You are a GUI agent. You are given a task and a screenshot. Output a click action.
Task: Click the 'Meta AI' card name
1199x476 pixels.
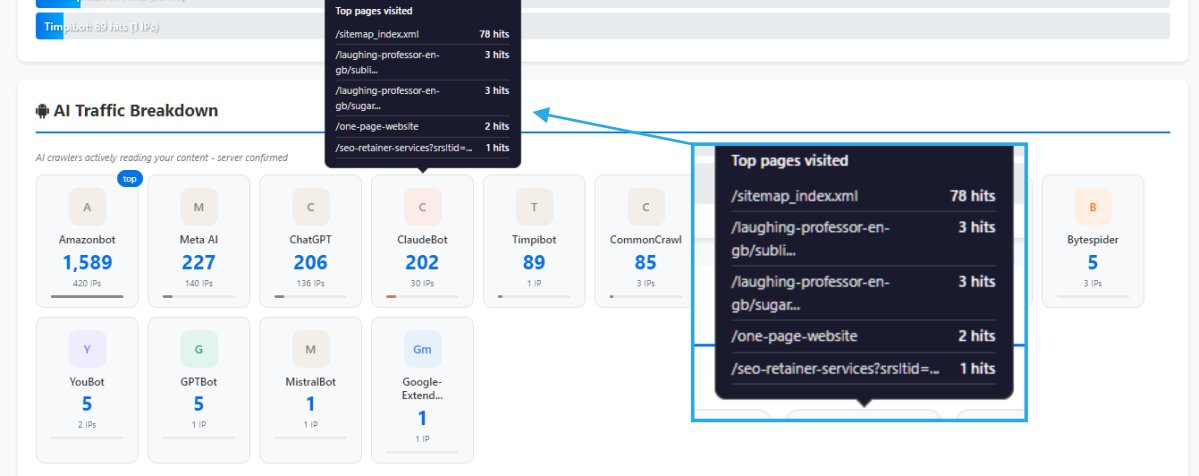tap(199, 240)
